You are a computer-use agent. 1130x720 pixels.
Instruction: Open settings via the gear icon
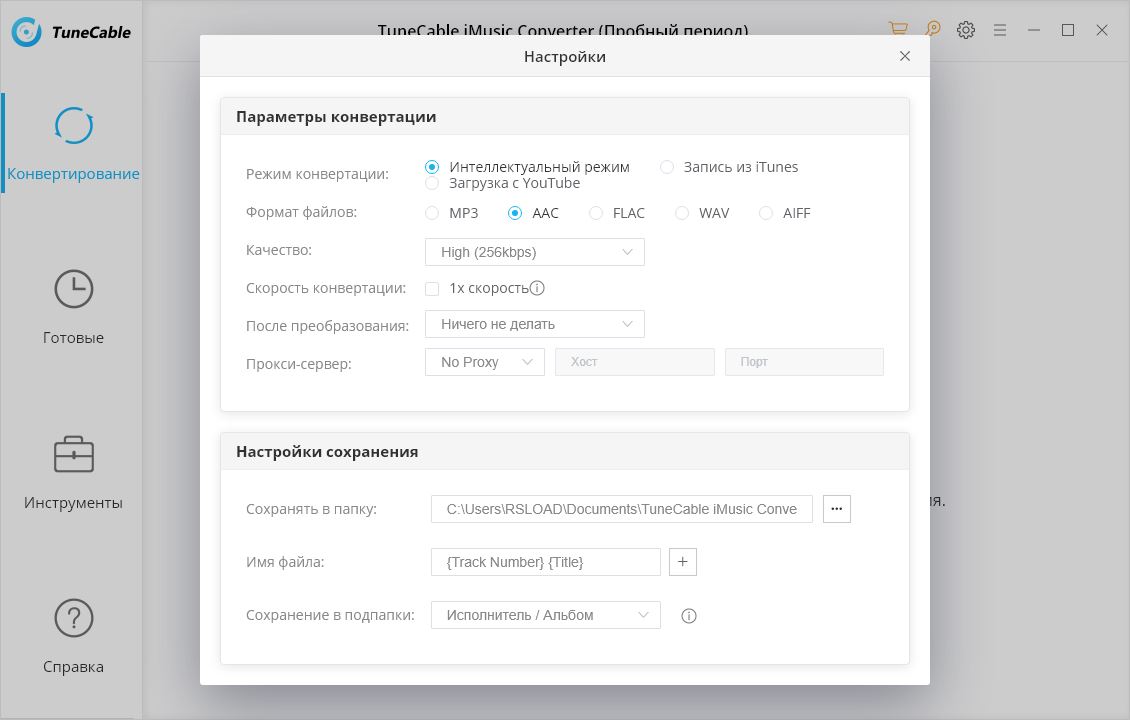(966, 30)
